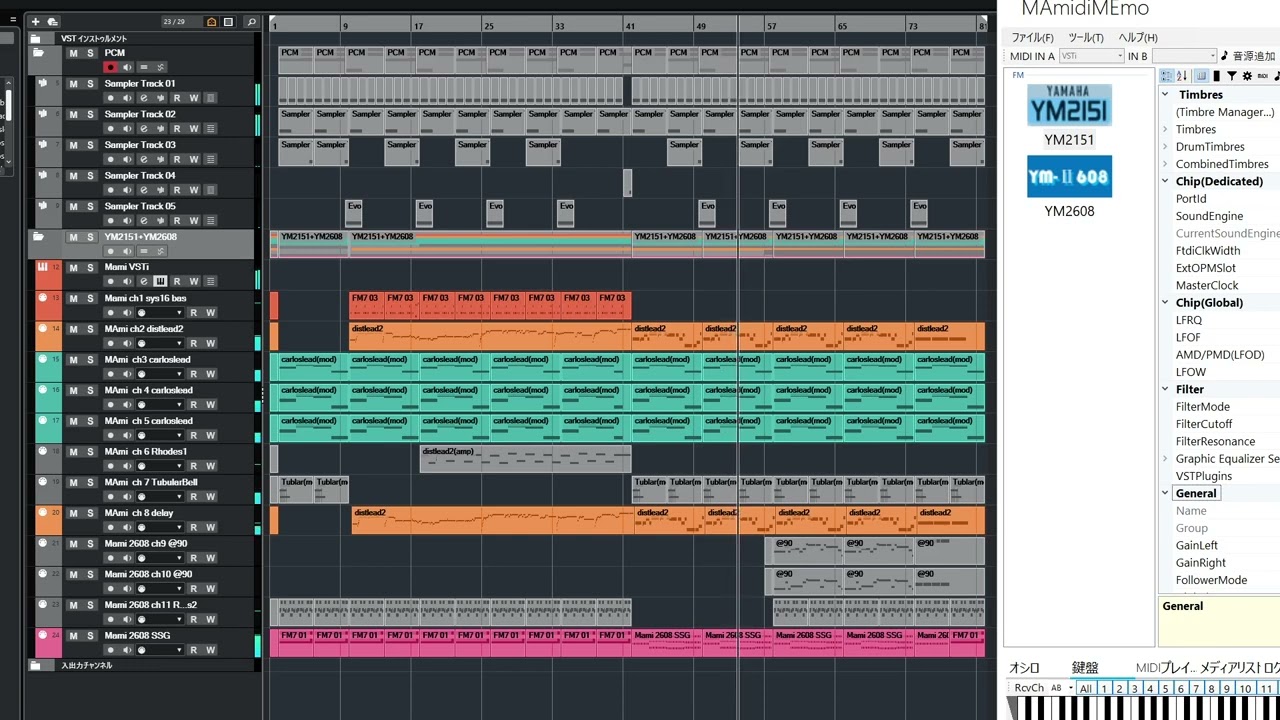
Task: Open the ツール(T) menu
Action: 1085,38
